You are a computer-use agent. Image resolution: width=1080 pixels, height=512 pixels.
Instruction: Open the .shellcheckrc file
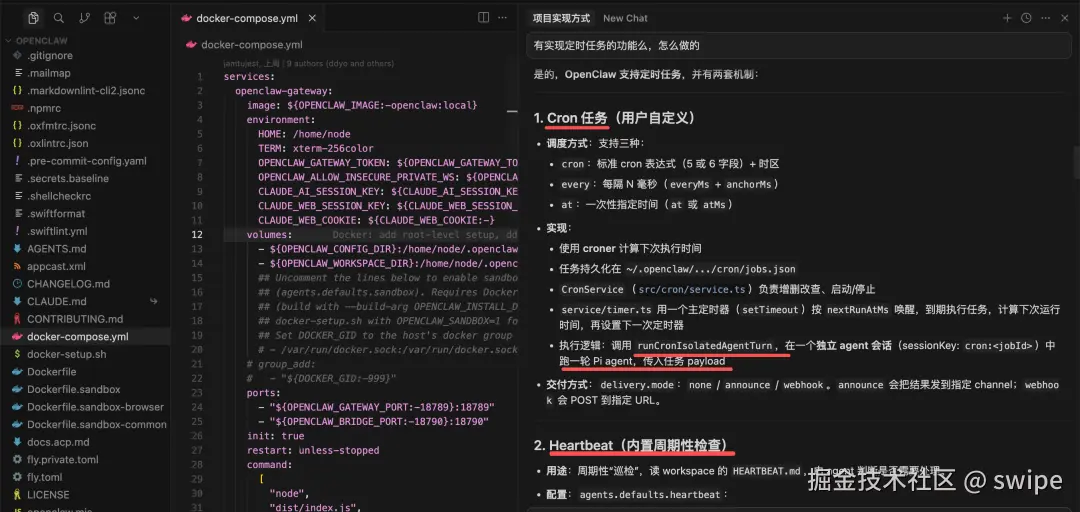[59, 196]
